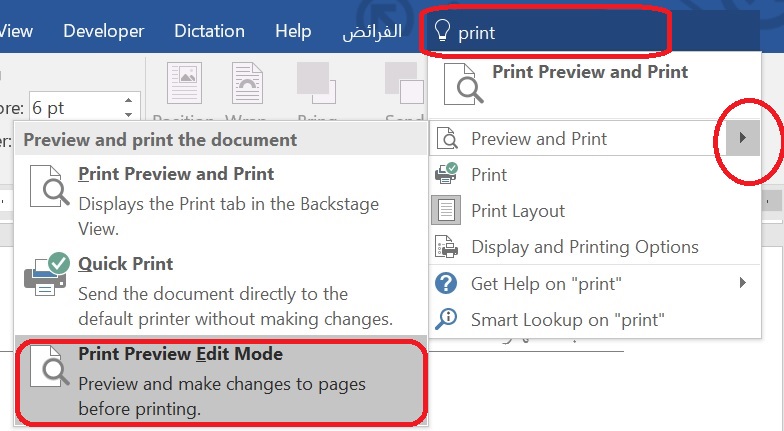The height and width of the screenshot is (431, 784).
Task: Click the Quick Print printer icon
Action: (46, 274)
